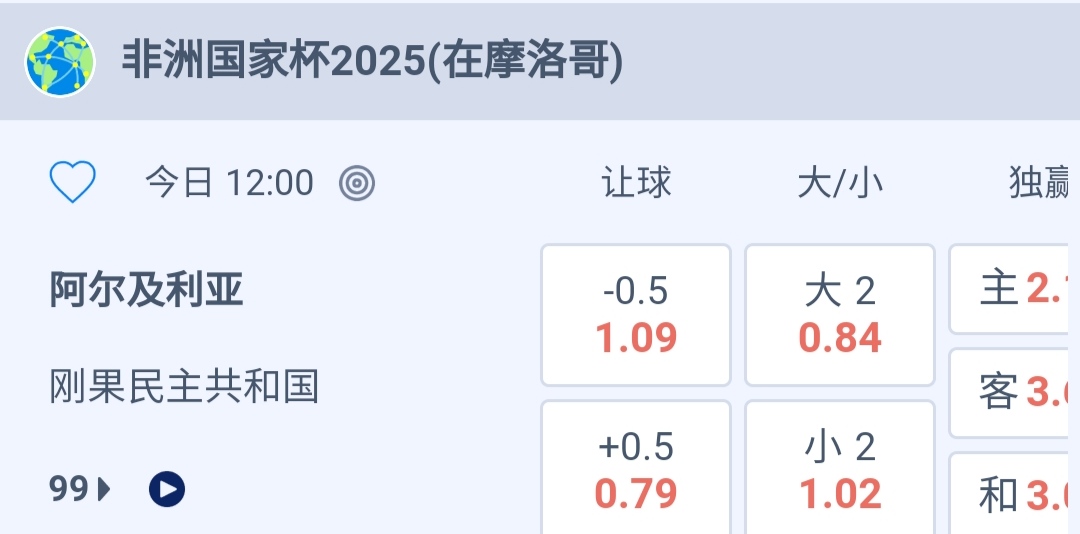Pick the -0.5 handicap odds 1.09
The image size is (1080, 534).
tap(636, 315)
